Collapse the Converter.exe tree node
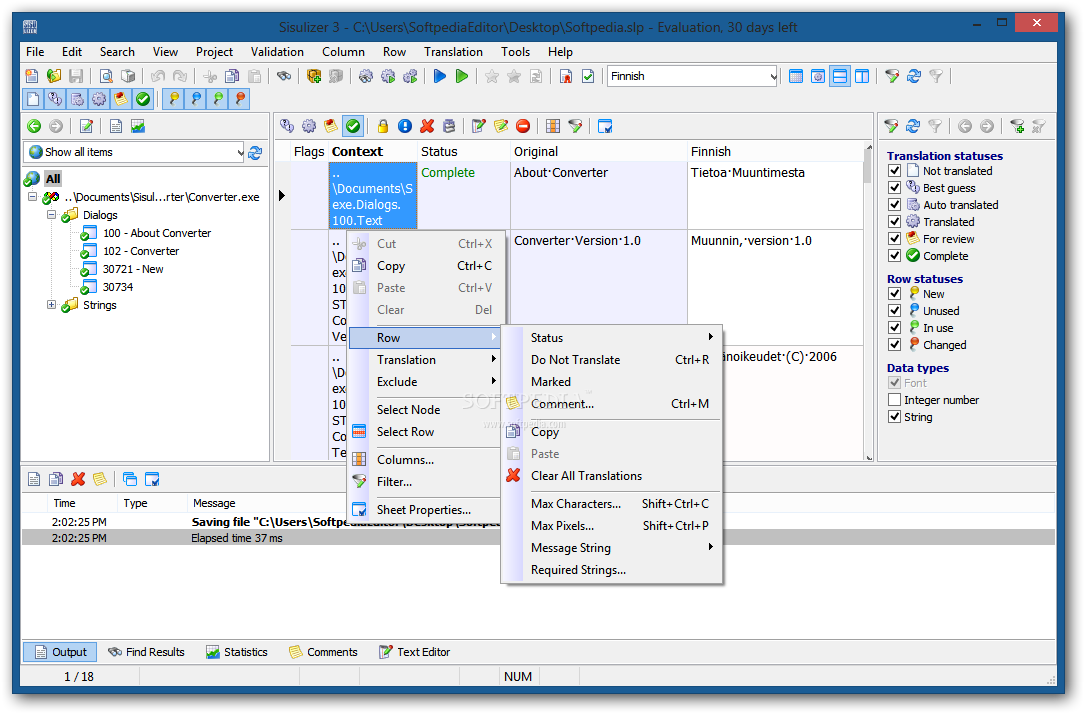This screenshot has width=1085, height=714. [33, 197]
